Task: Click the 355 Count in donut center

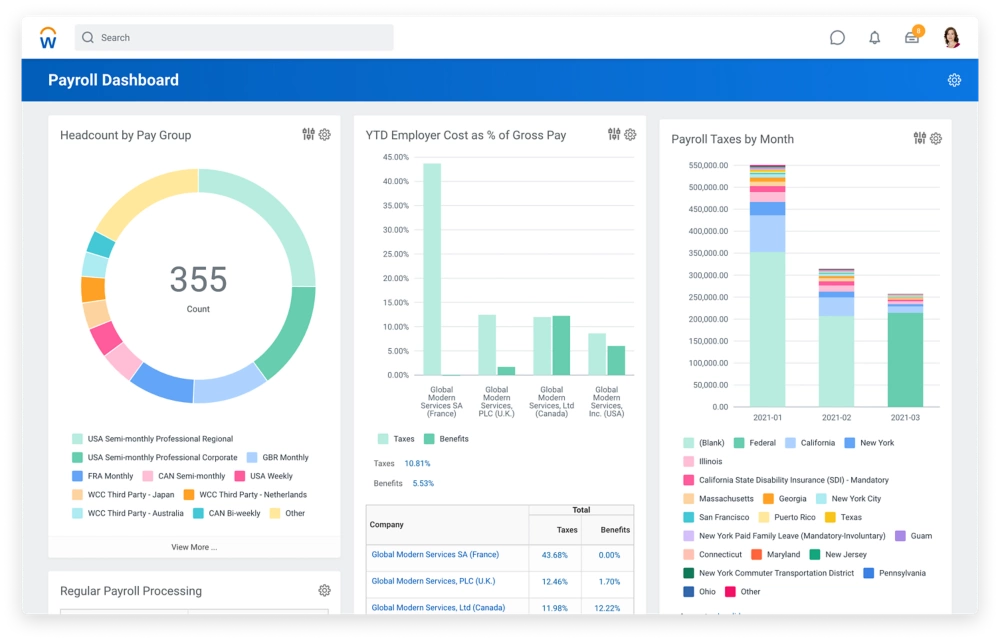Action: coord(198,287)
